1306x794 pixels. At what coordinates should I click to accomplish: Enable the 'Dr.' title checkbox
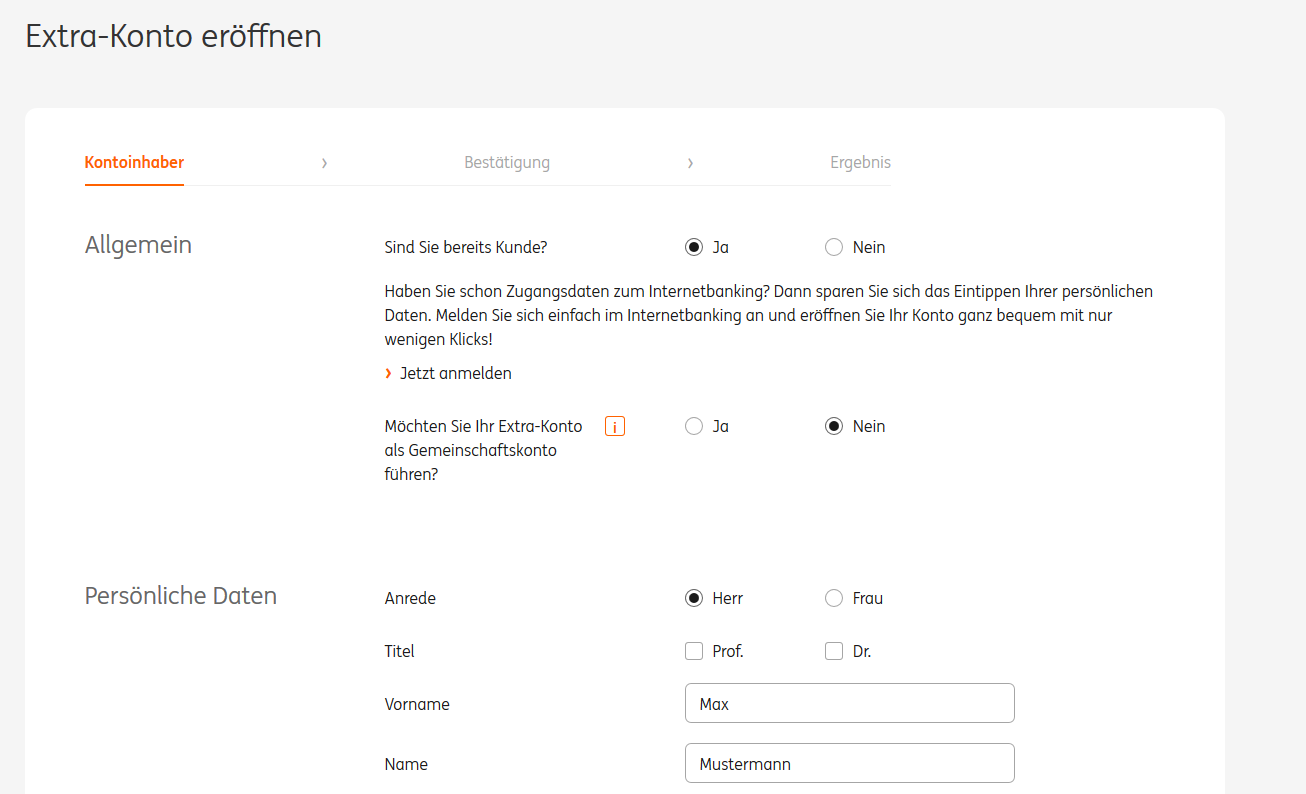click(x=834, y=652)
